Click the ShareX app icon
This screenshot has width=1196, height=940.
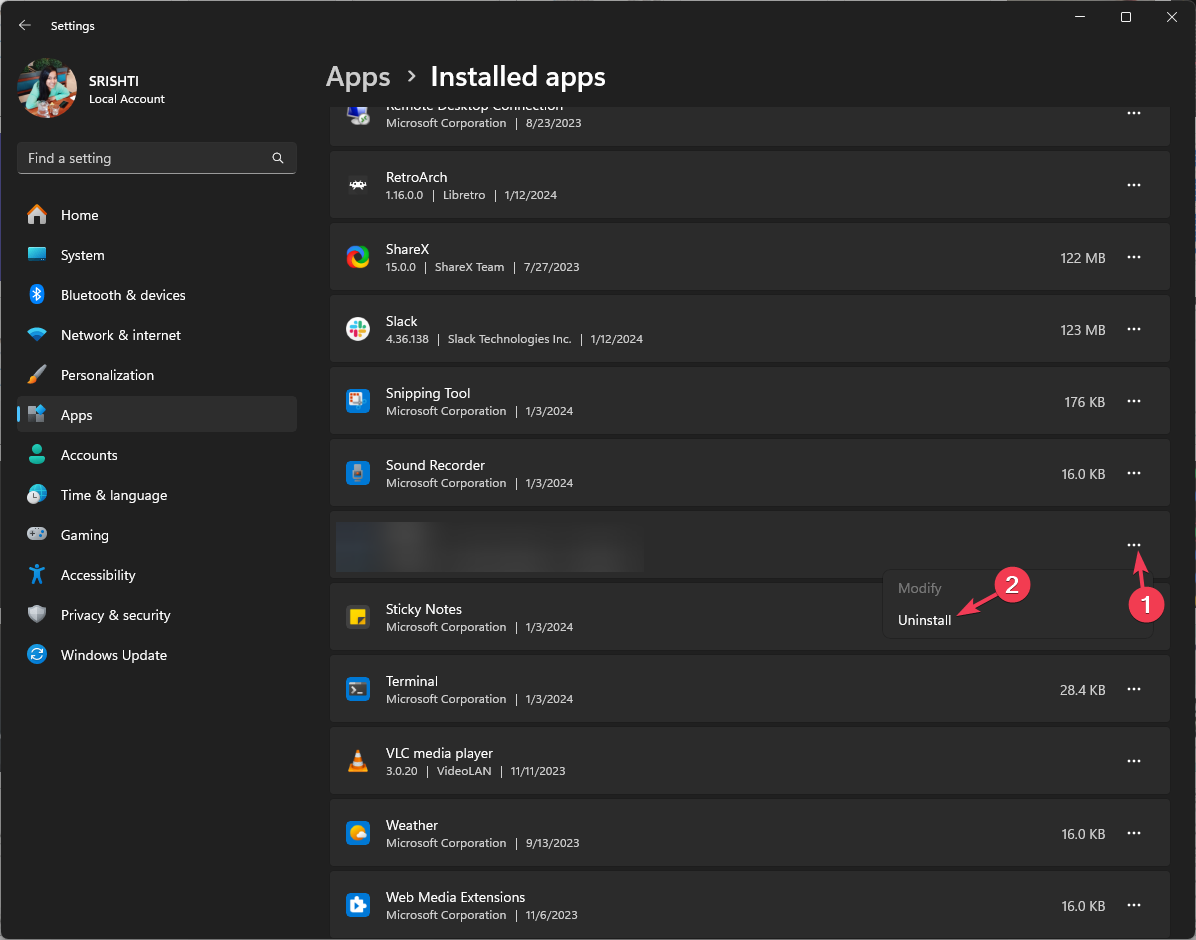click(x=358, y=257)
